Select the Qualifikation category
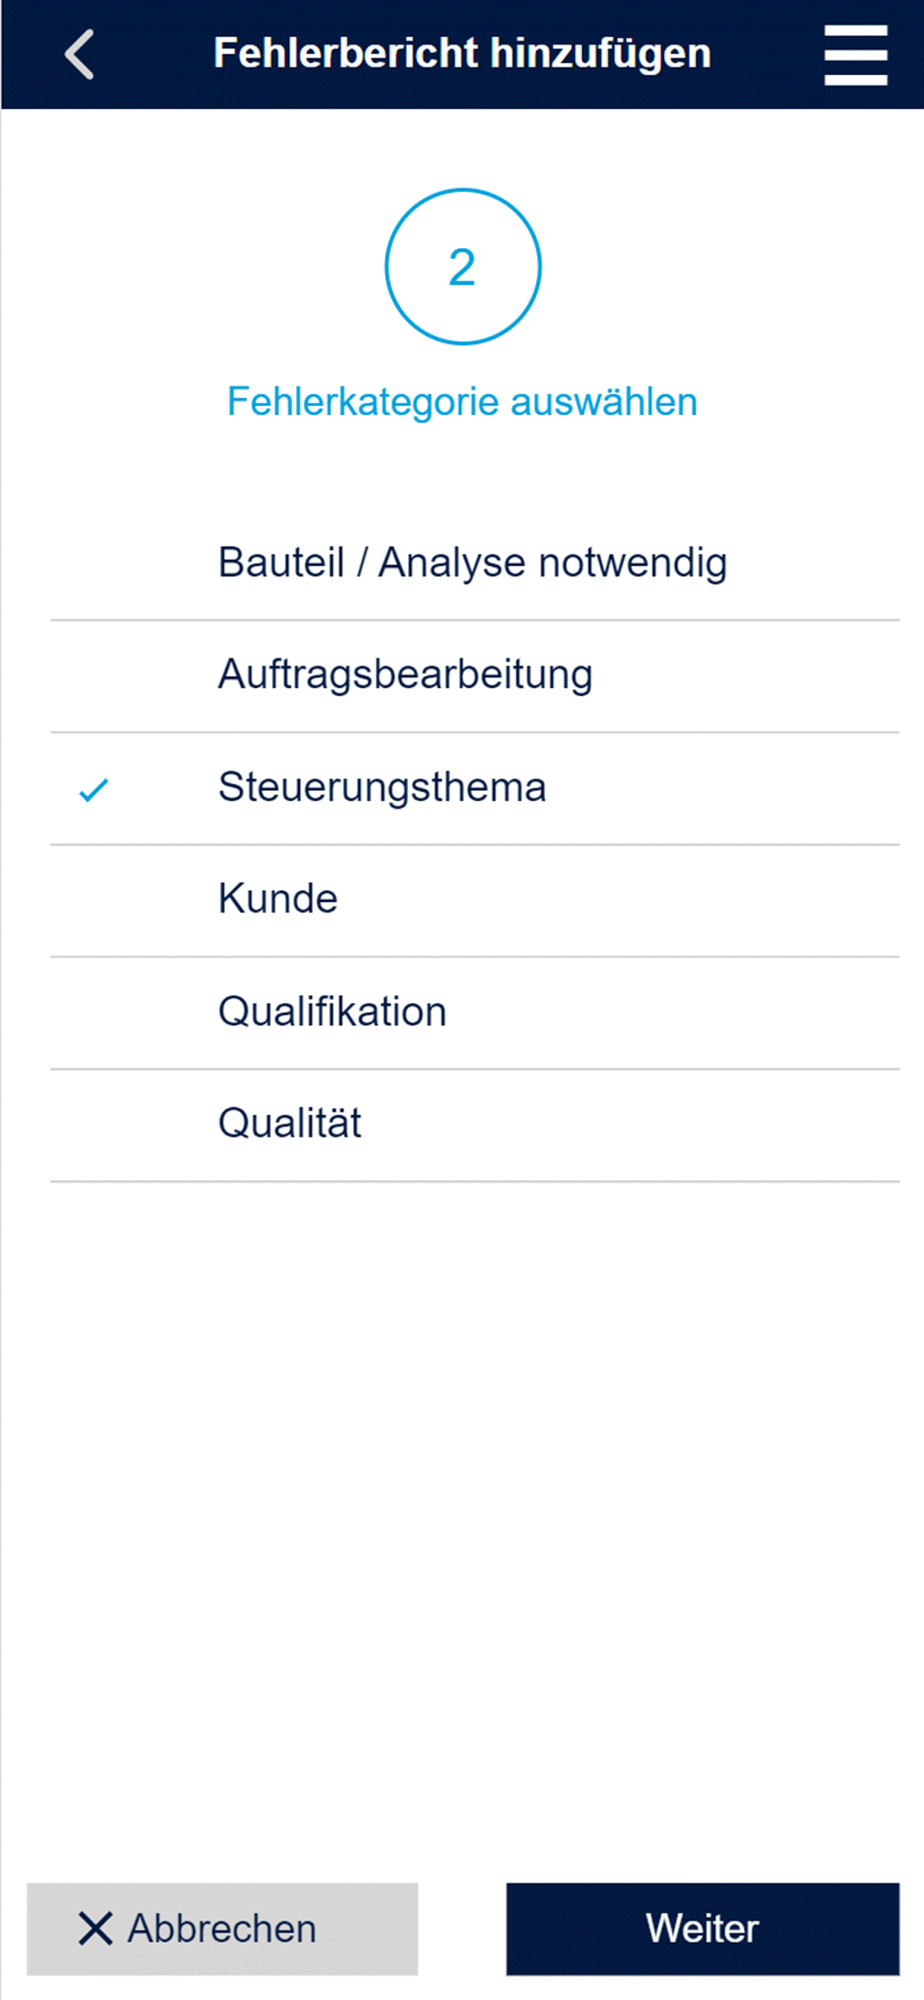 (x=475, y=1013)
